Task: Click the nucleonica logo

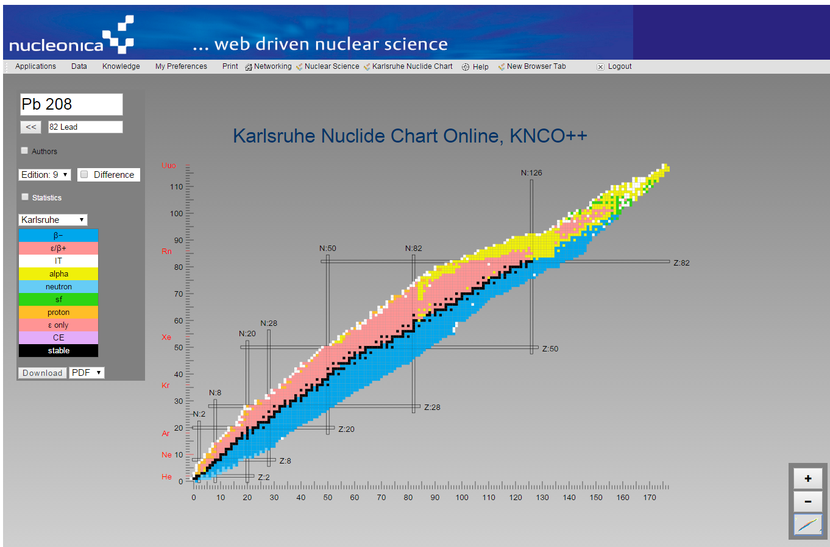Action: point(71,35)
